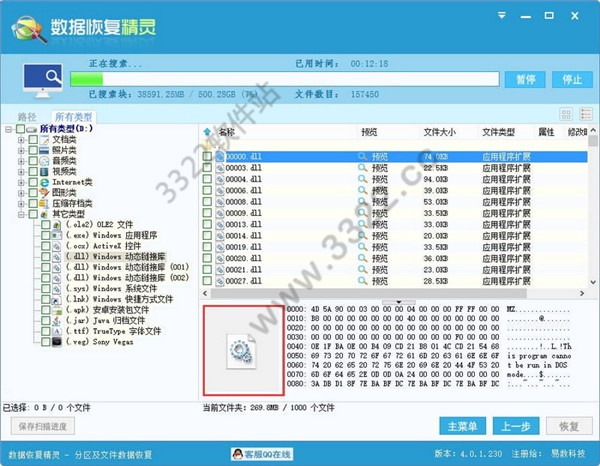Click the 照片类 photo category icon

point(44,150)
